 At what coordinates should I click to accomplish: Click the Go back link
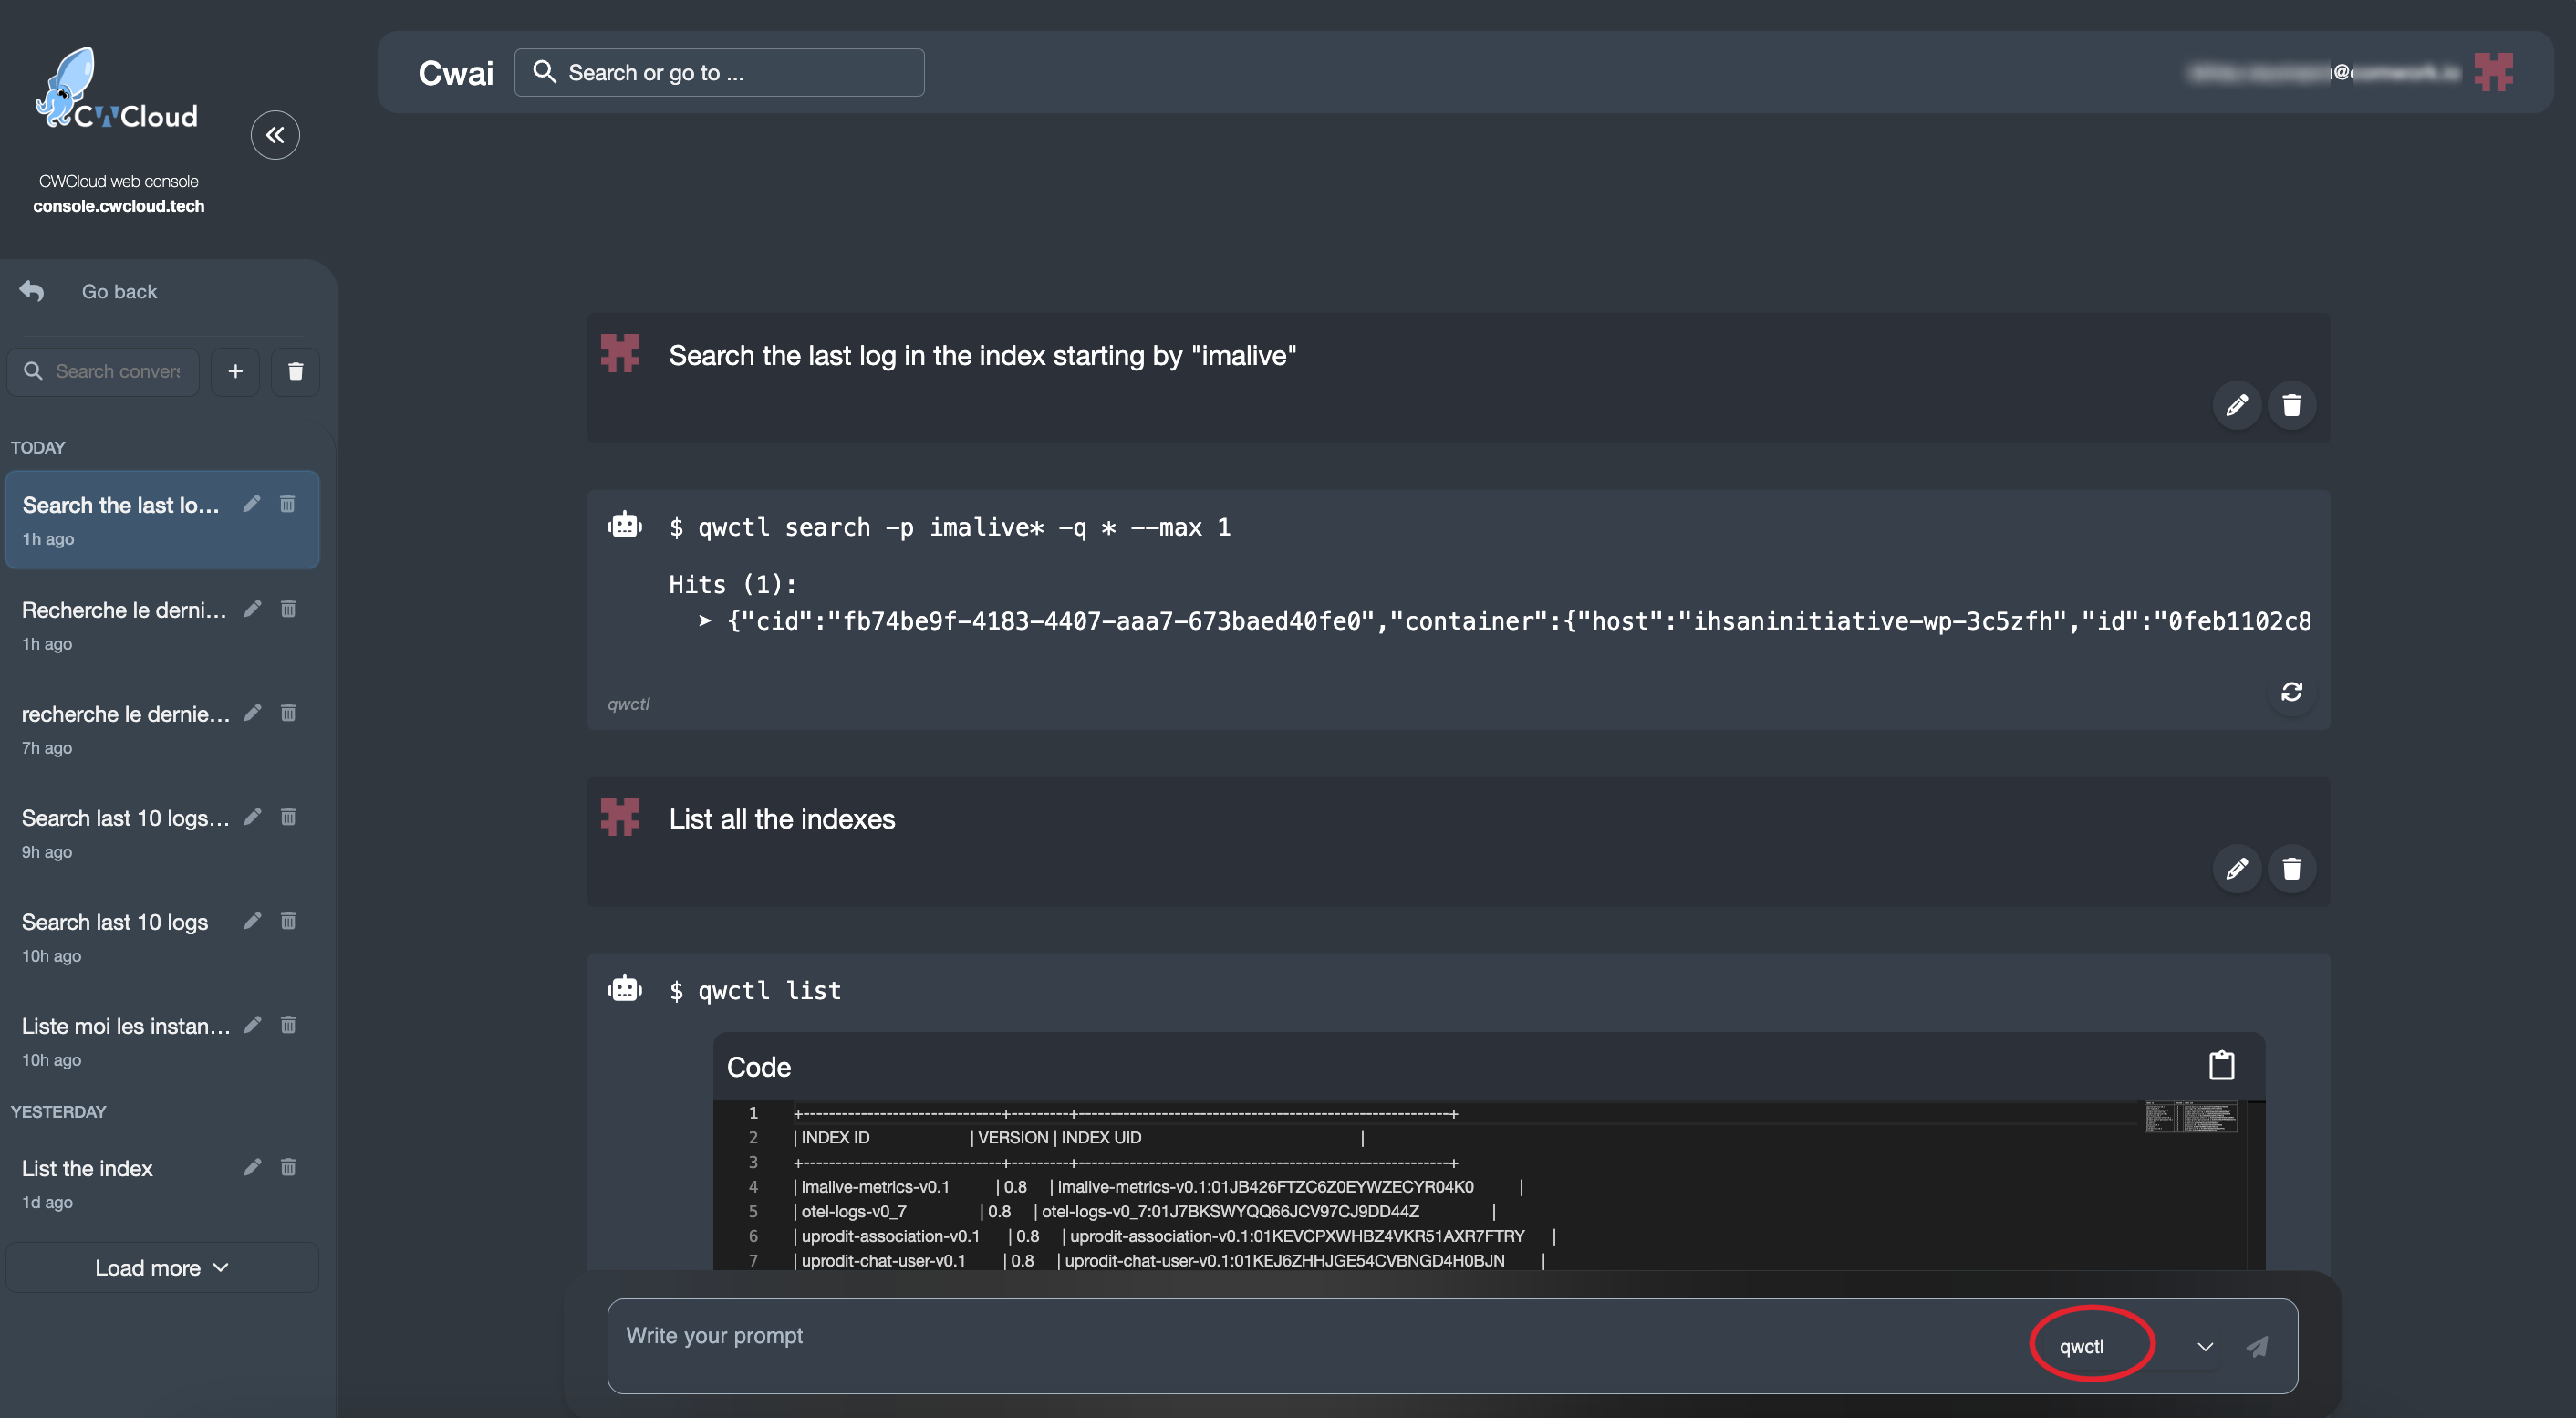[x=119, y=291]
